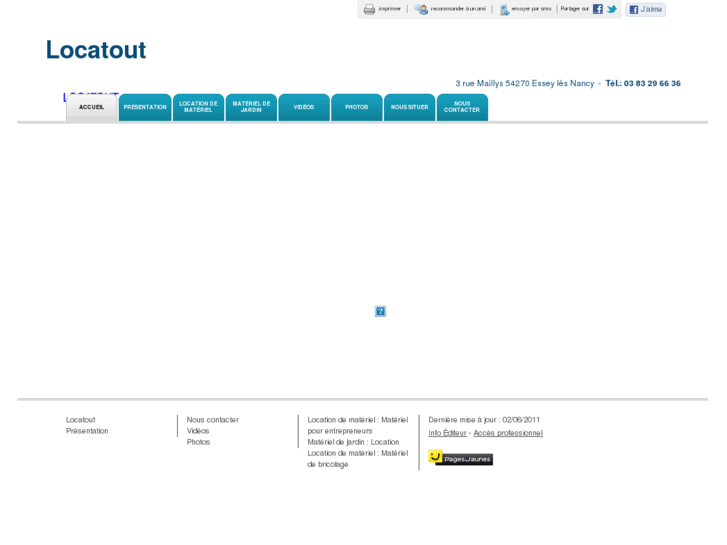Viewport: 727px width, 545px height.
Task: Open 'Matériel de jardin : Location' link
Action: [353, 442]
